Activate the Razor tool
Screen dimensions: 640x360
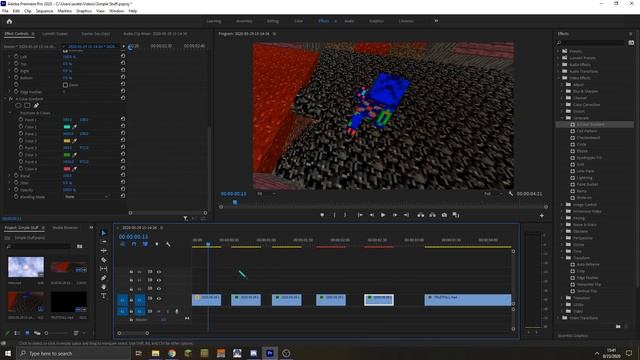coord(104,260)
